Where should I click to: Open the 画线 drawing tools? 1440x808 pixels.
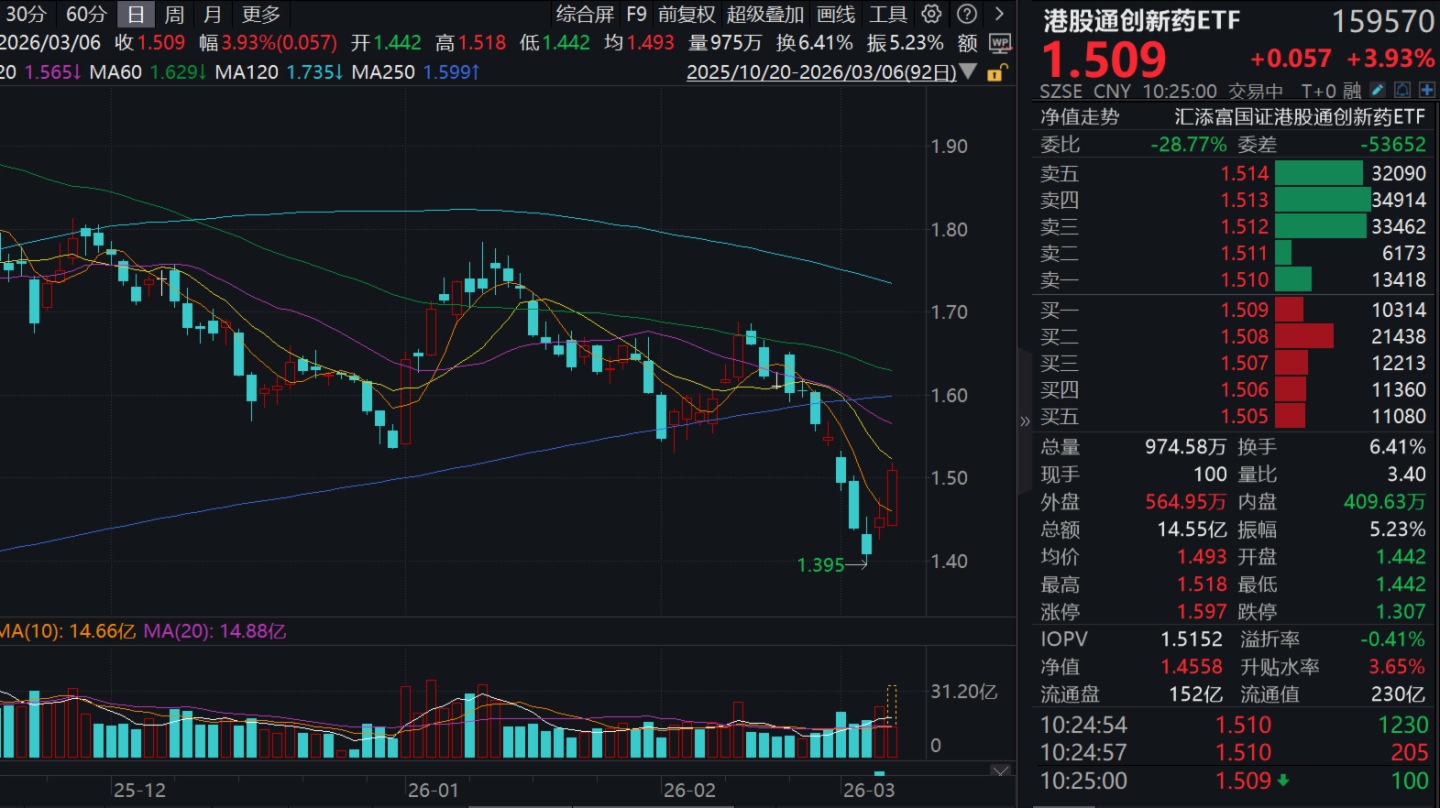[836, 14]
